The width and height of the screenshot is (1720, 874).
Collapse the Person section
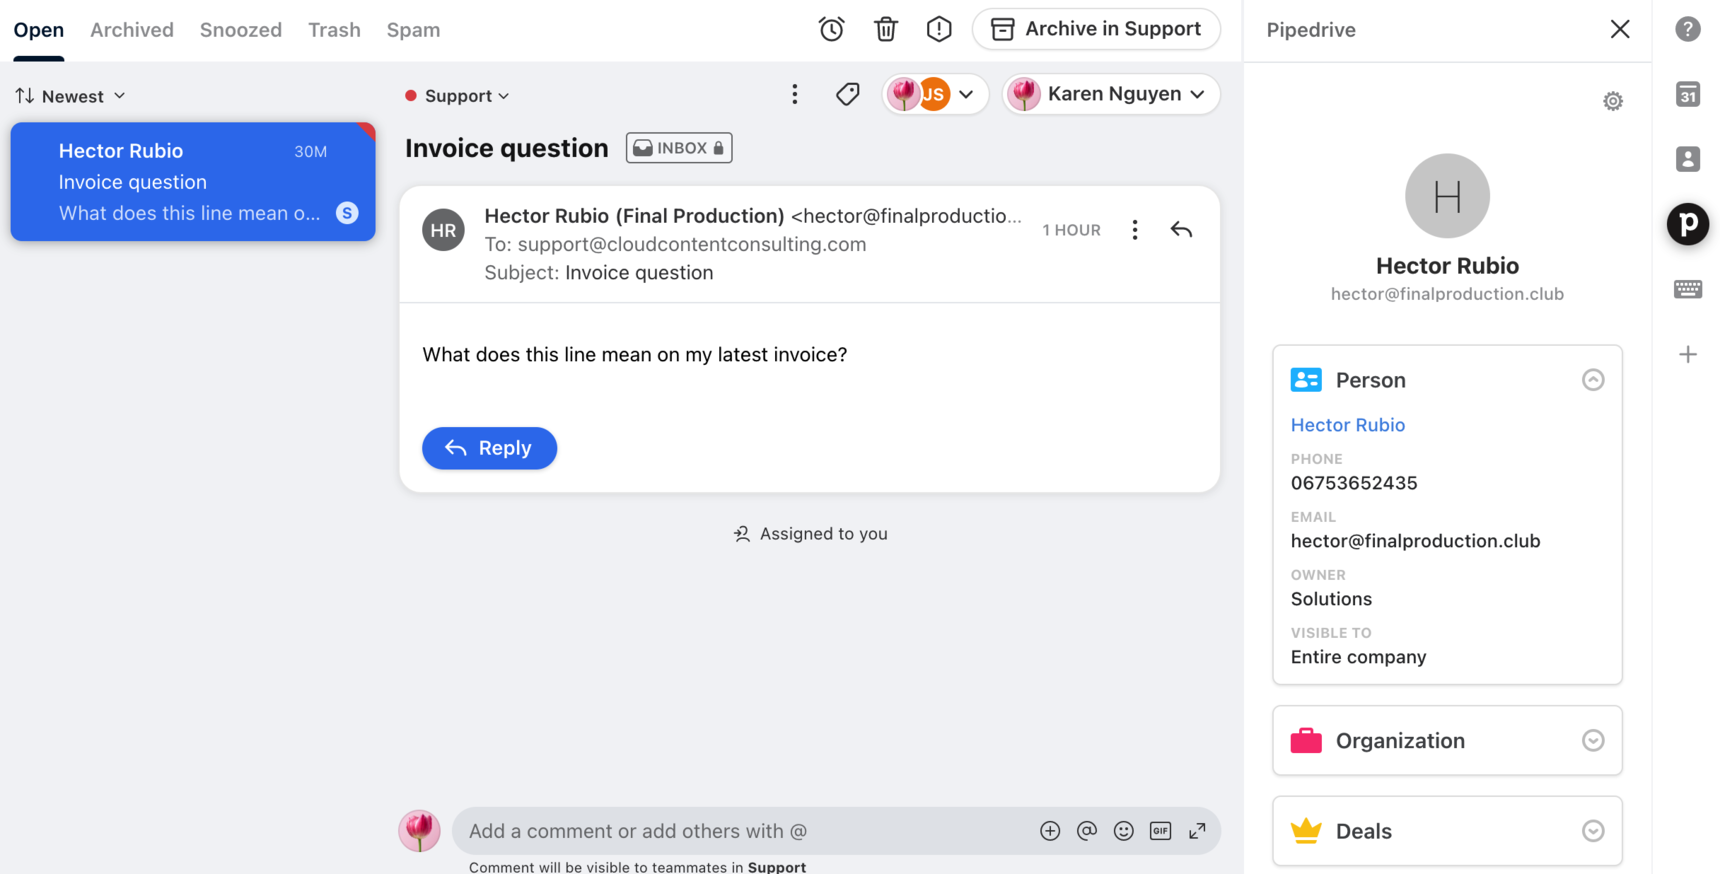point(1593,380)
